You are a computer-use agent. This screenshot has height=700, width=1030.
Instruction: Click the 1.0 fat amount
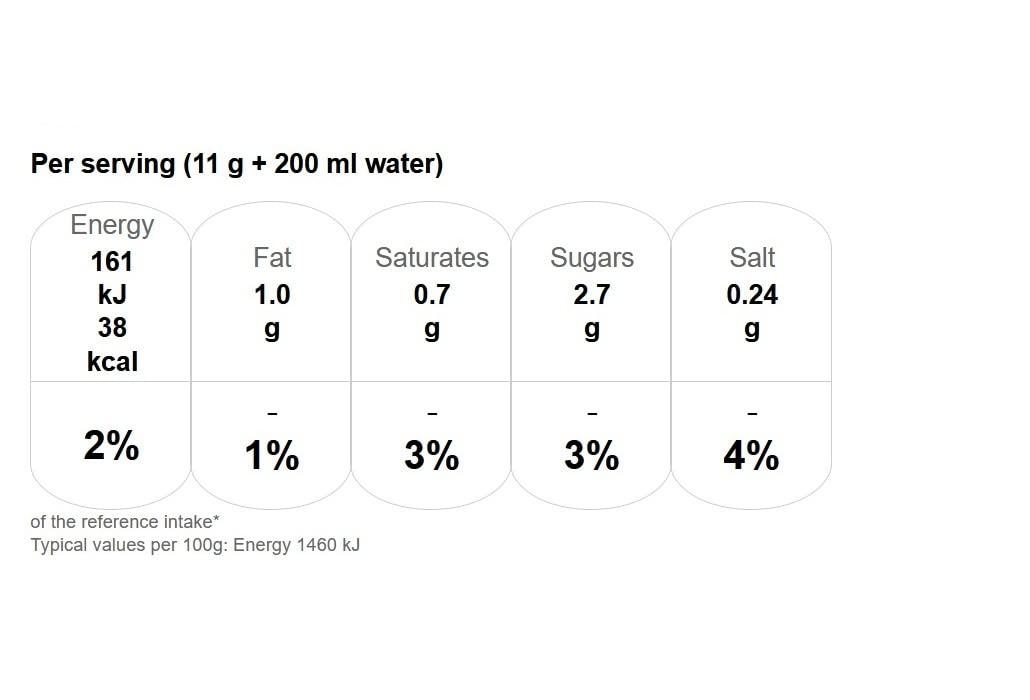(272, 295)
